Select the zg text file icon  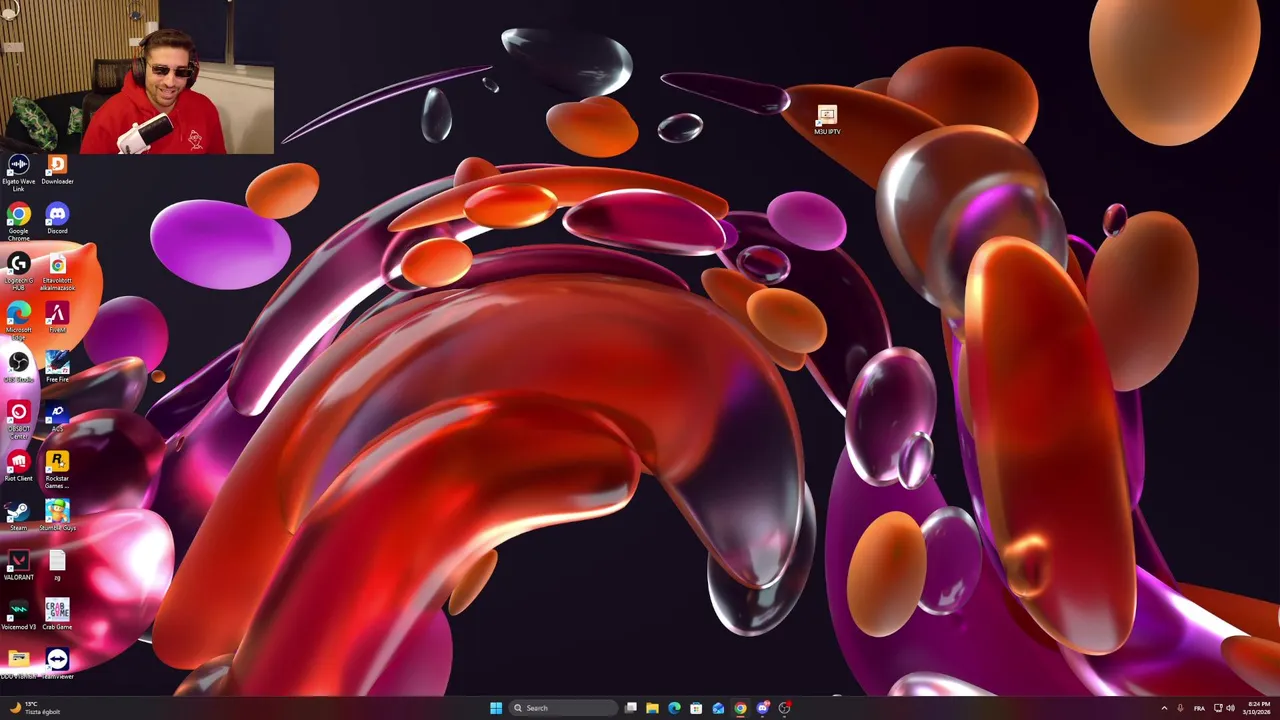pos(57,564)
